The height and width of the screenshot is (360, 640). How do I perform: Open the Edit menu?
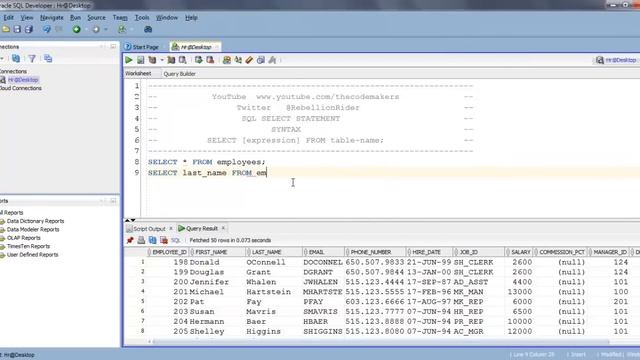[x=9, y=18]
